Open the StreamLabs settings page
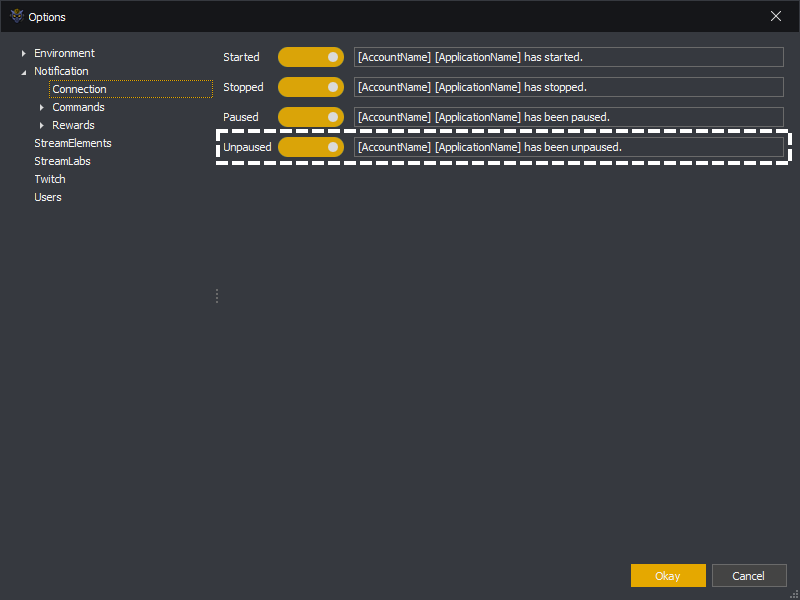 pyautogui.click(x=62, y=161)
